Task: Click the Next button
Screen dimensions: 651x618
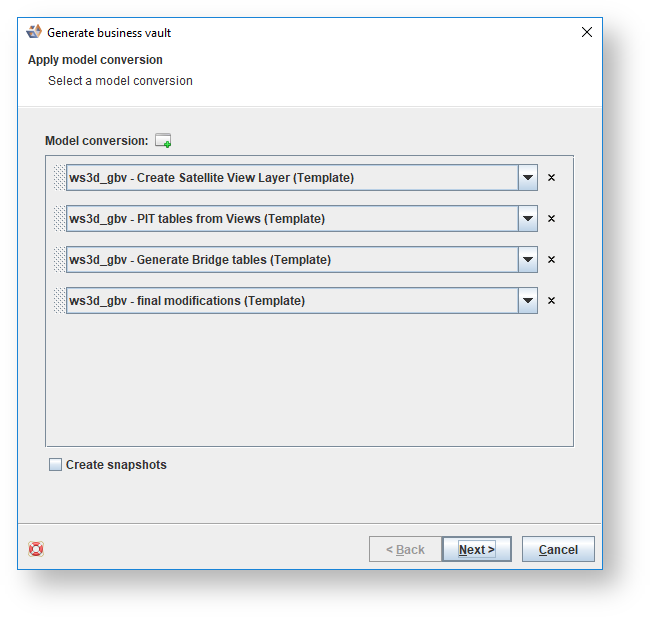Action: click(x=476, y=549)
